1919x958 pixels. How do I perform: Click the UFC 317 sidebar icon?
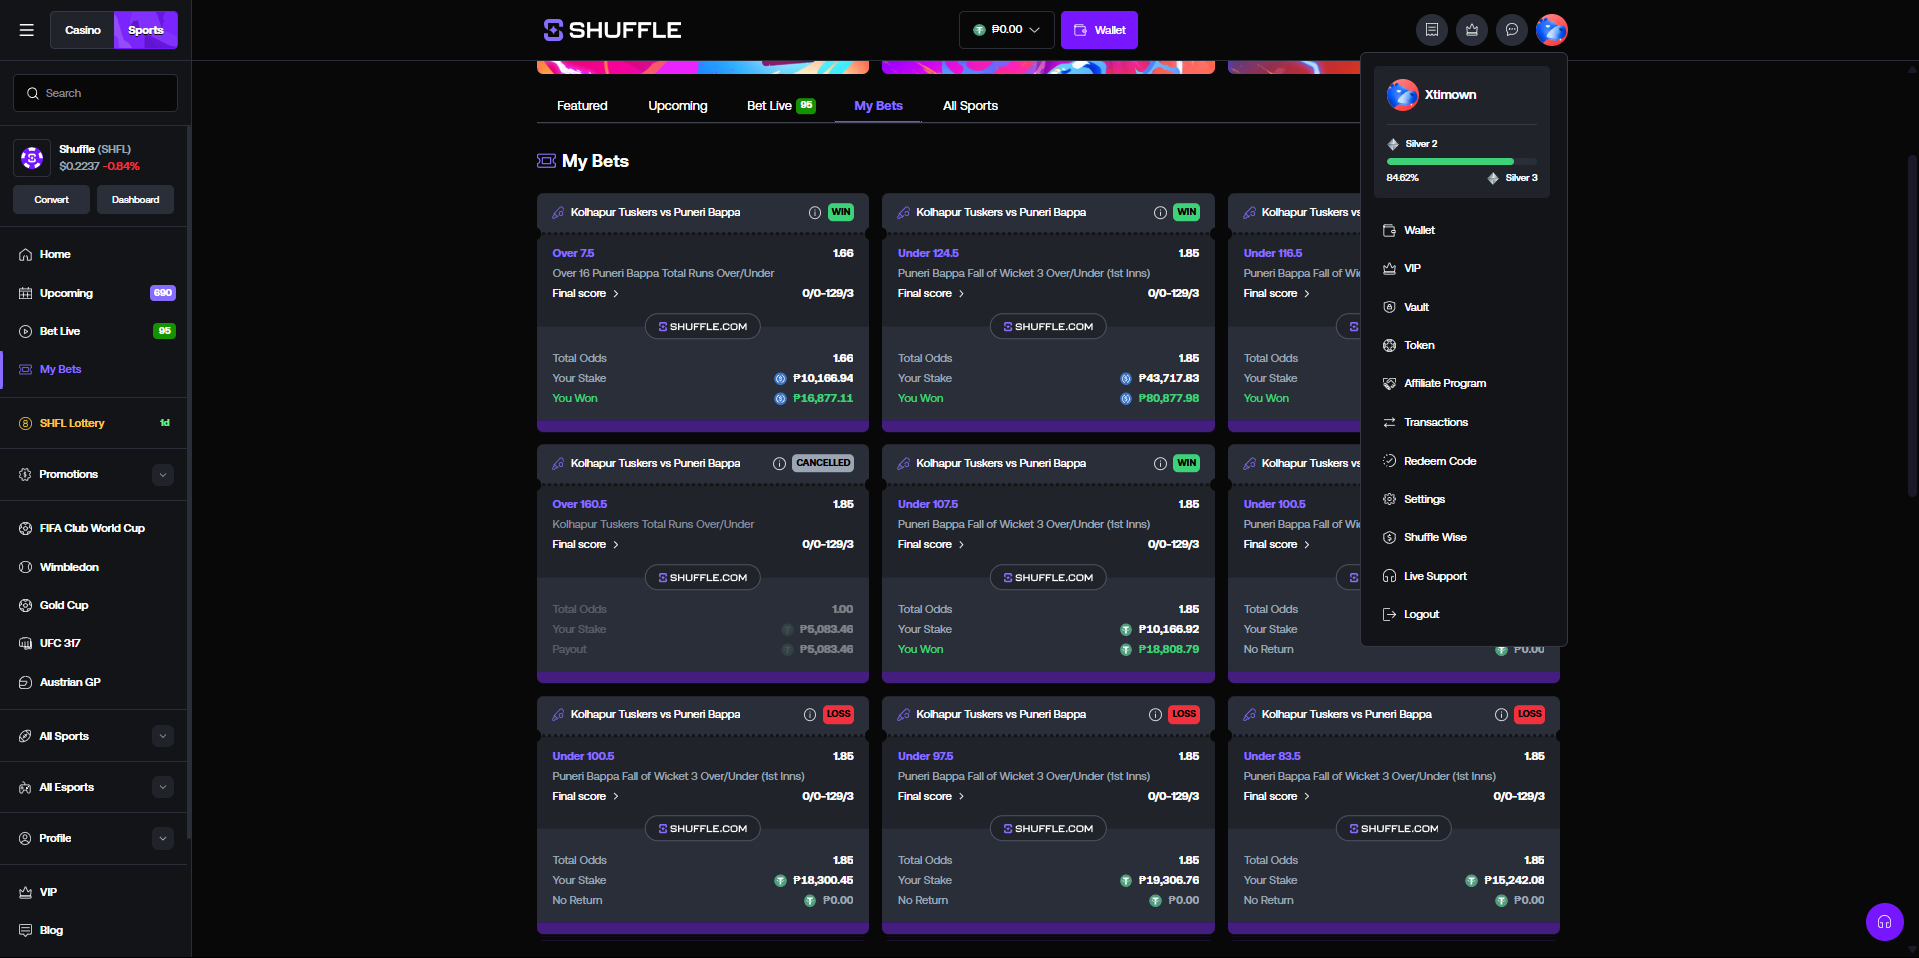26,643
